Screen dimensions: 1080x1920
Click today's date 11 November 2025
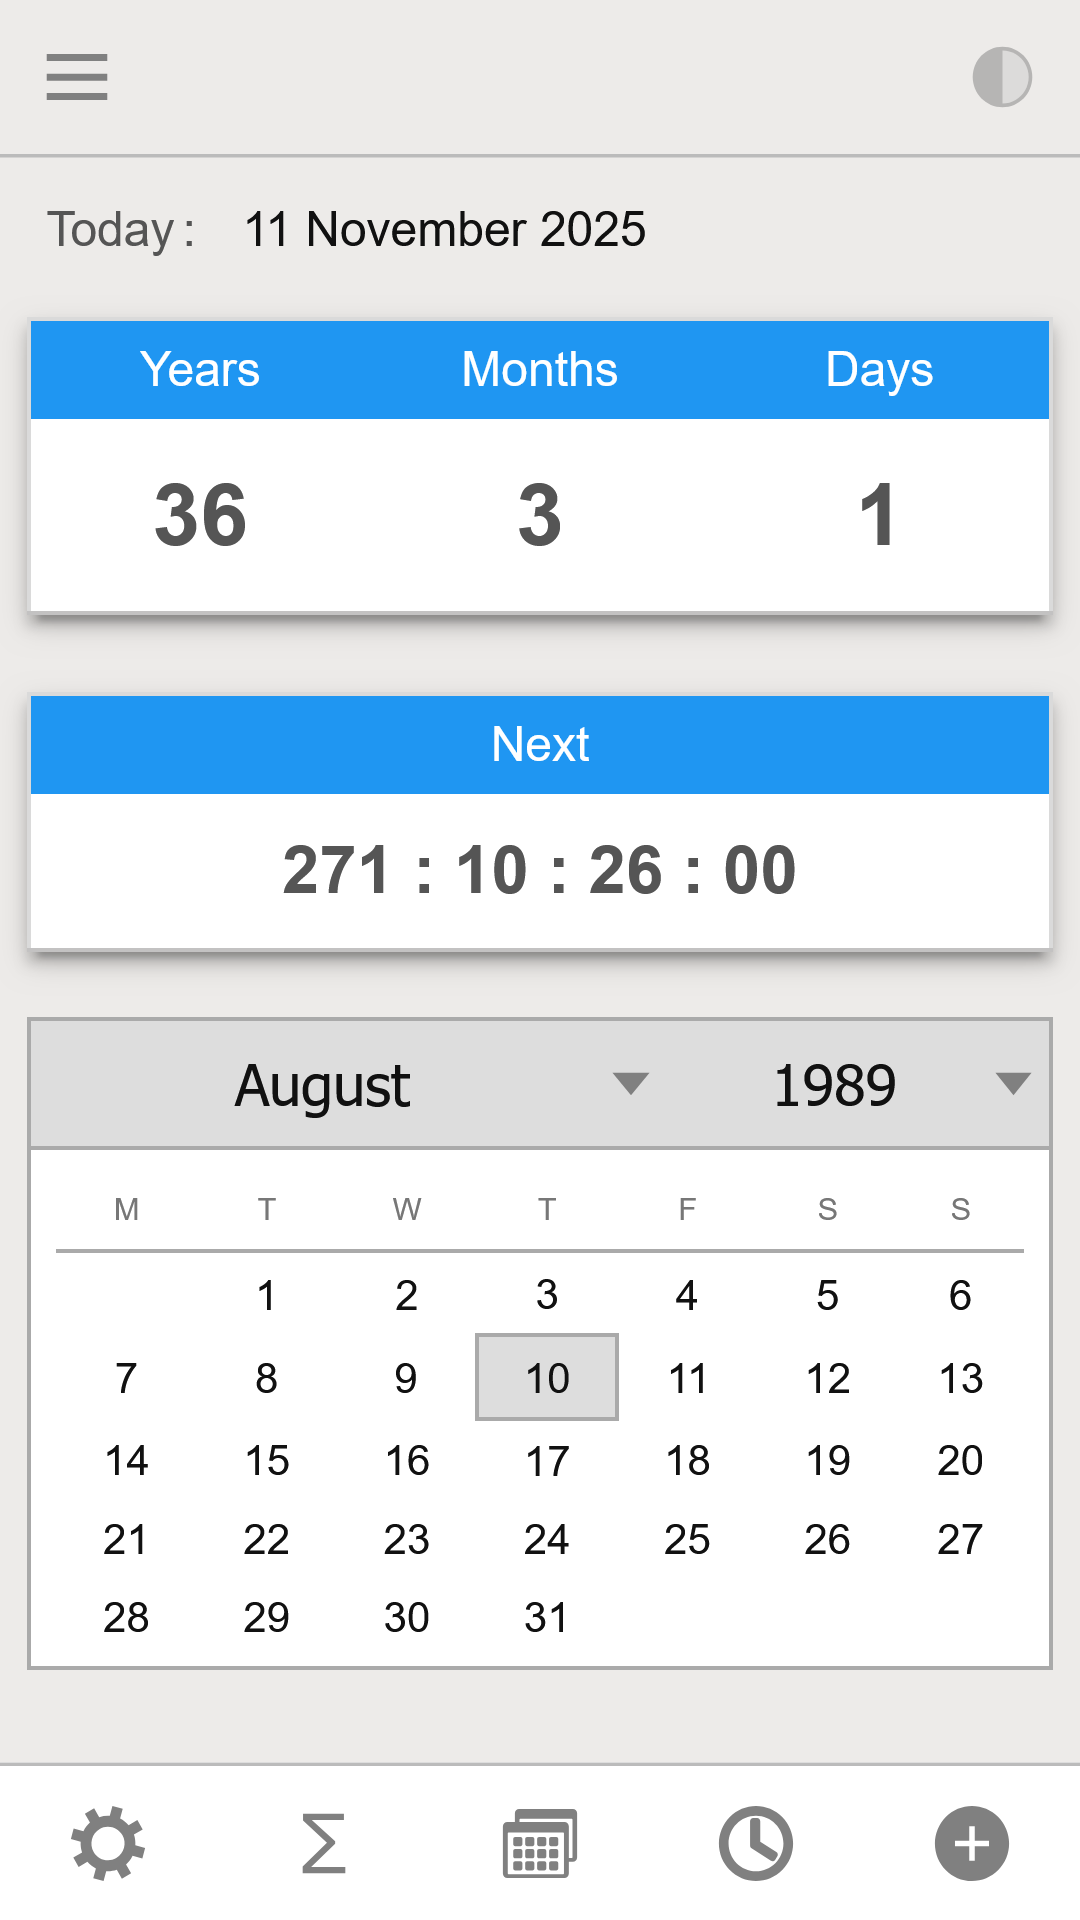click(445, 230)
